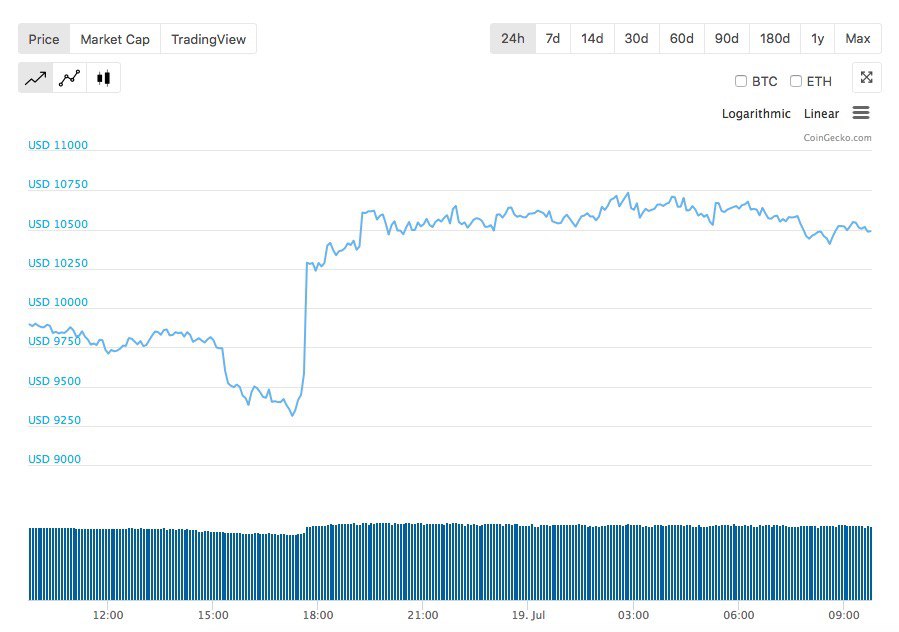Screen dimensions: 899x632
Task: Choose the 90d time range
Action: [726, 38]
